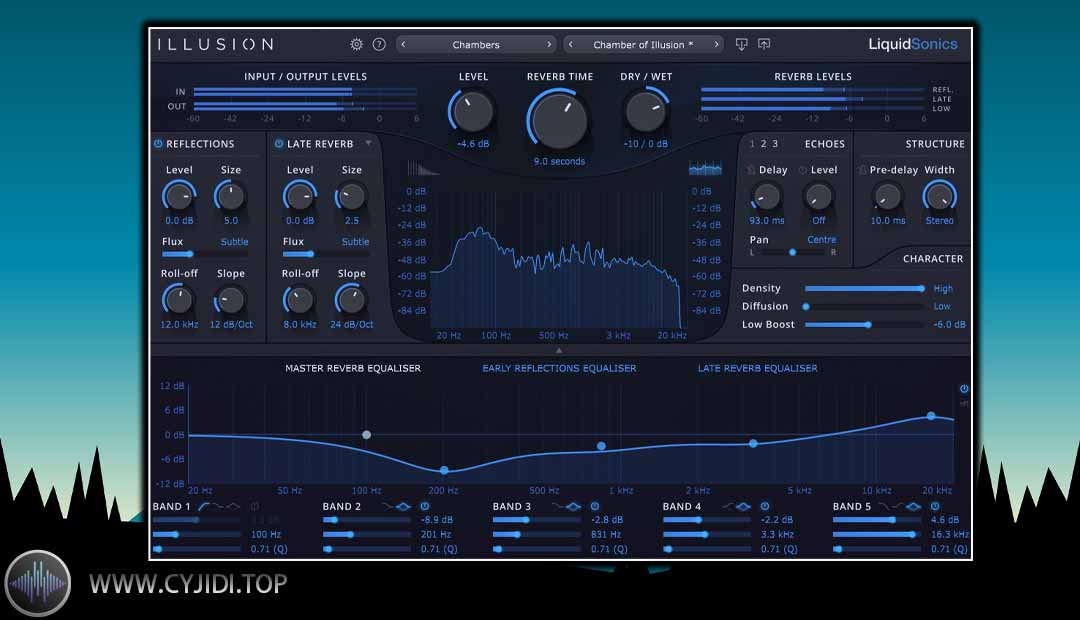
Task: Toggle the equaliser master power button at right edge
Action: [x=964, y=389]
